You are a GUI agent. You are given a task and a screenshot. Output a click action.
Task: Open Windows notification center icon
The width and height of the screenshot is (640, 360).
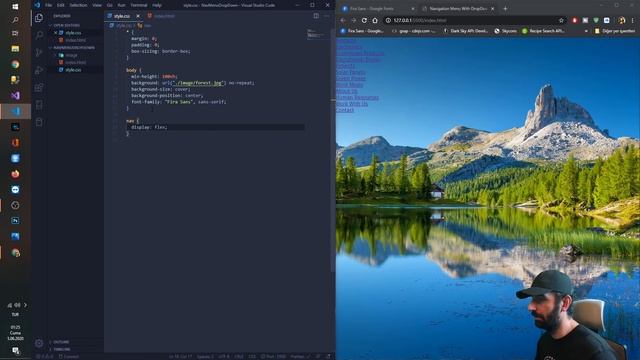coord(15,351)
